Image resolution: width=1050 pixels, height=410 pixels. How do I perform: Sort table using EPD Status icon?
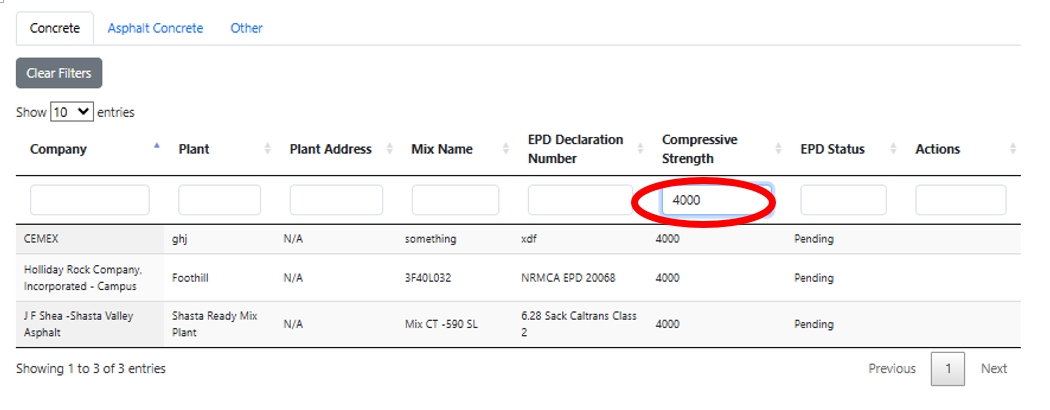coord(893,149)
